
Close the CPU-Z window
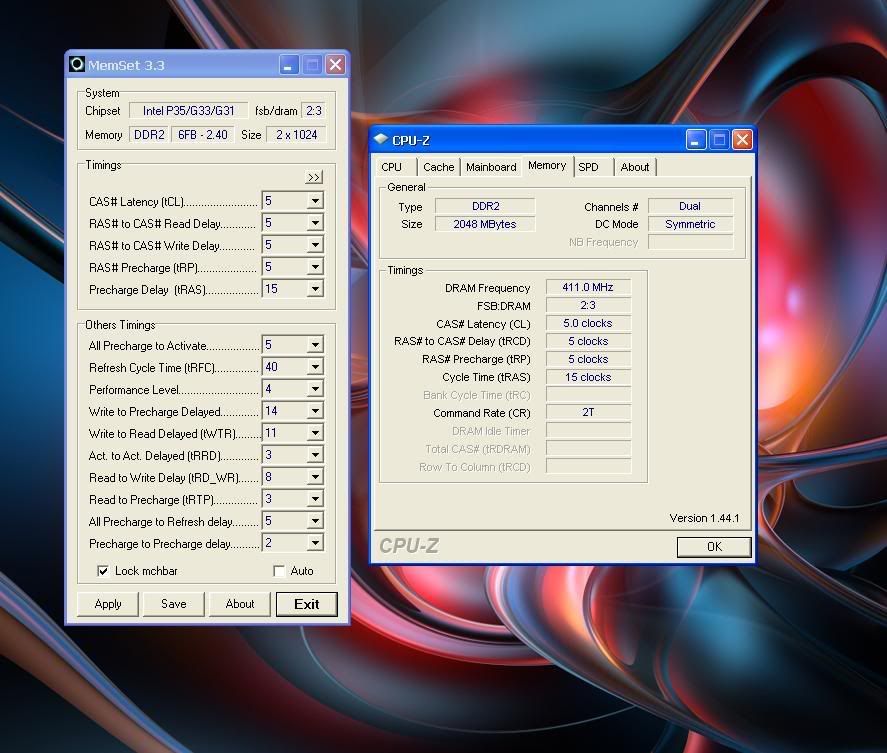(x=742, y=140)
